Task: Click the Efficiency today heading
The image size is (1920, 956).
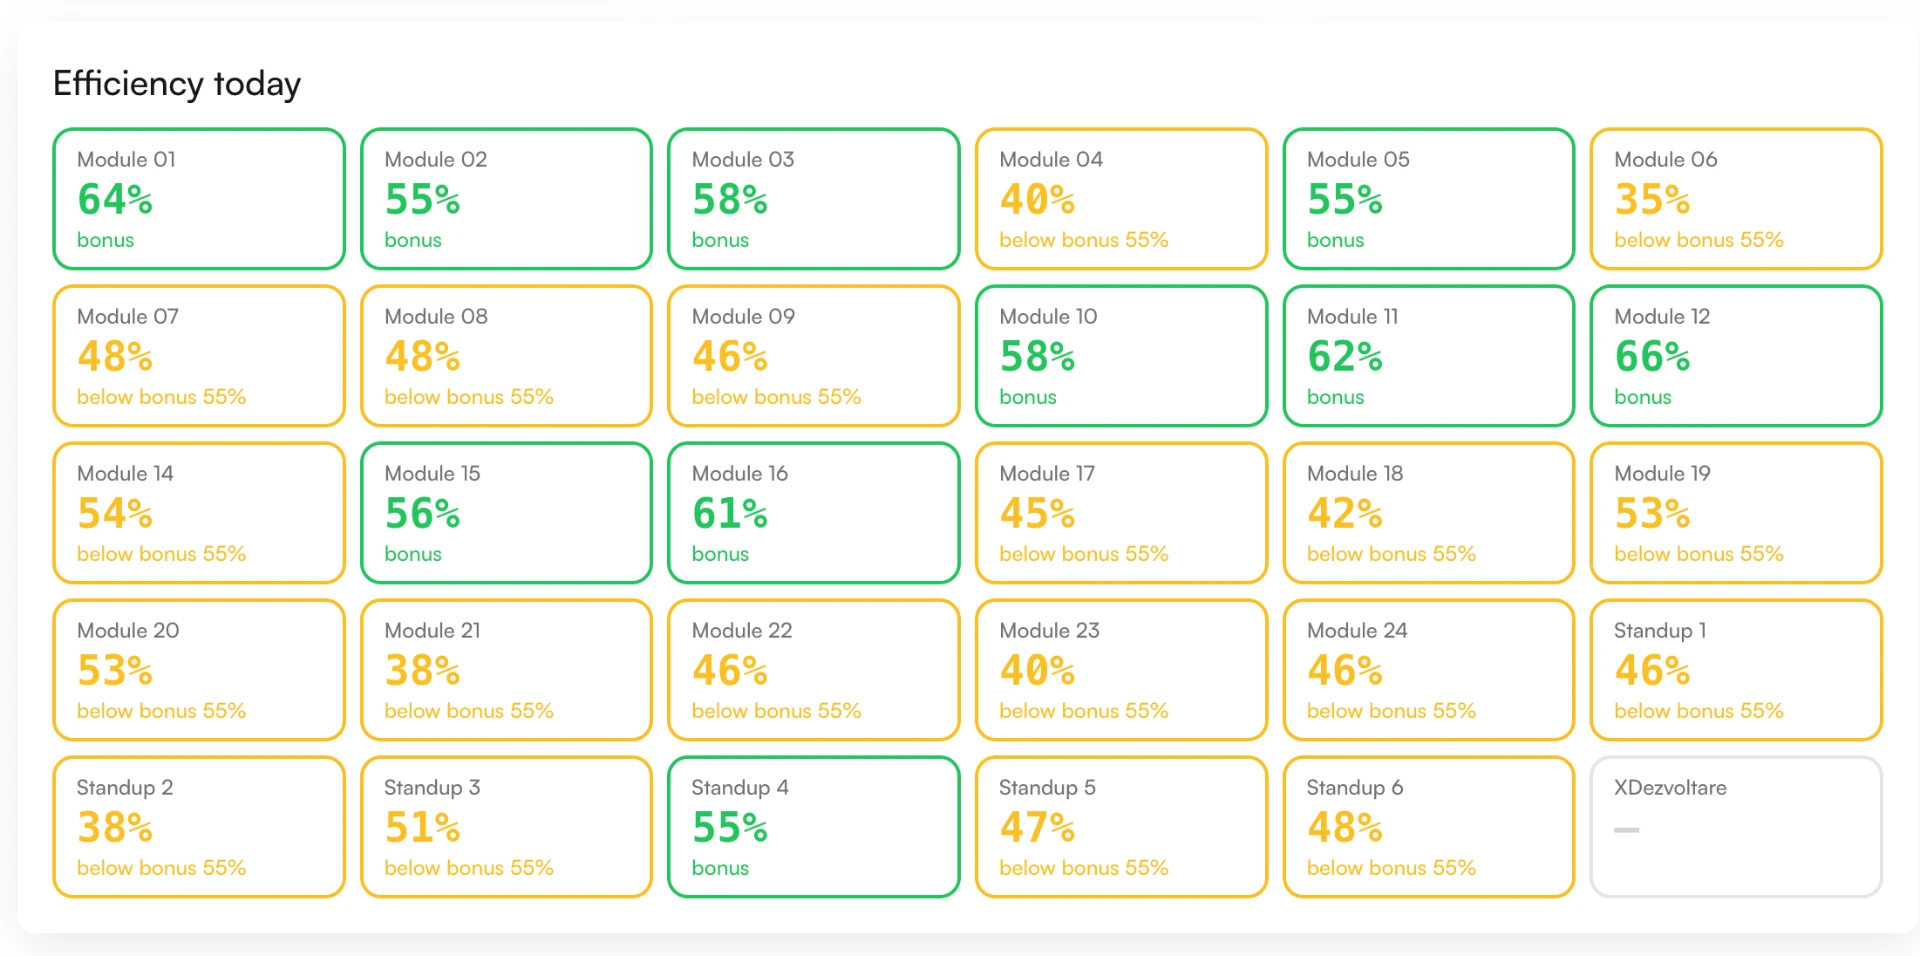Action: (x=177, y=84)
